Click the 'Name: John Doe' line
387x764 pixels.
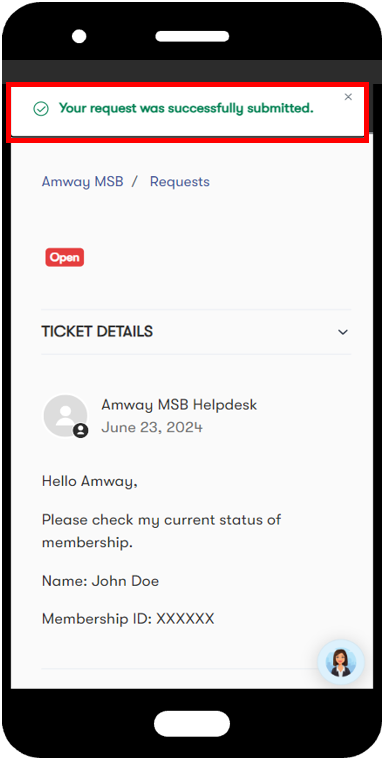pyautogui.click(x=100, y=581)
